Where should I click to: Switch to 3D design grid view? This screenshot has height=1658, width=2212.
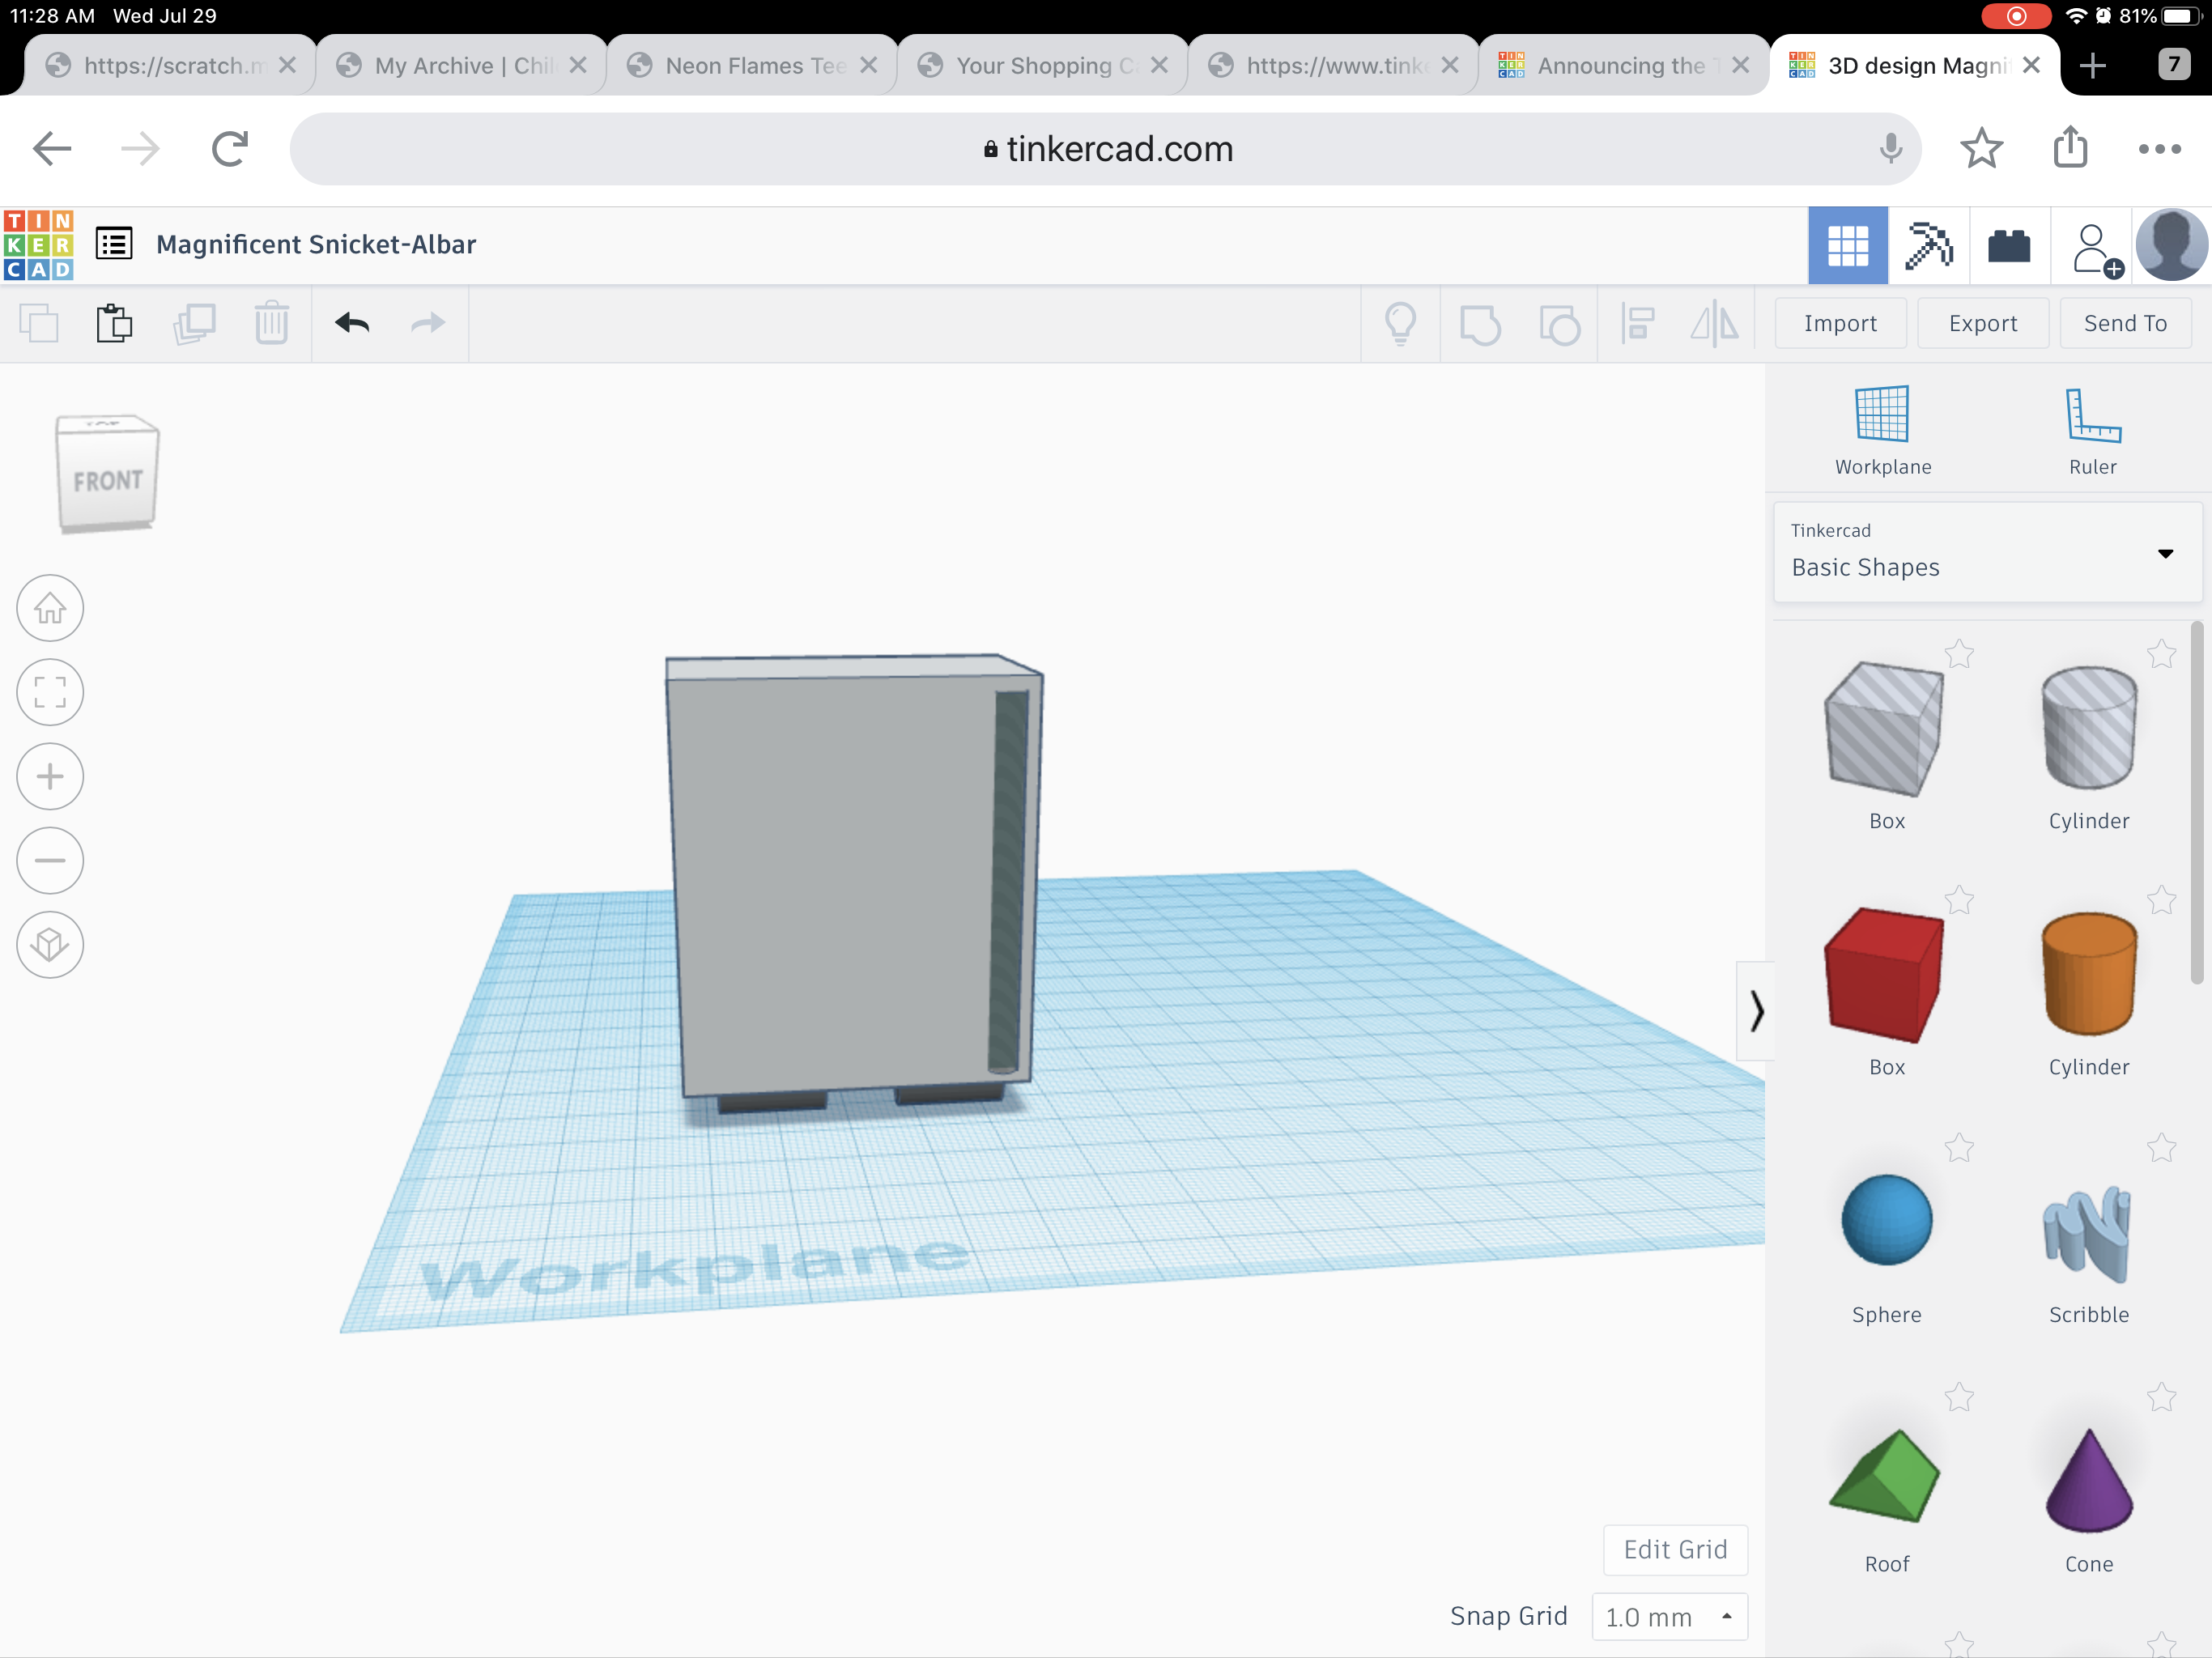click(x=1847, y=246)
